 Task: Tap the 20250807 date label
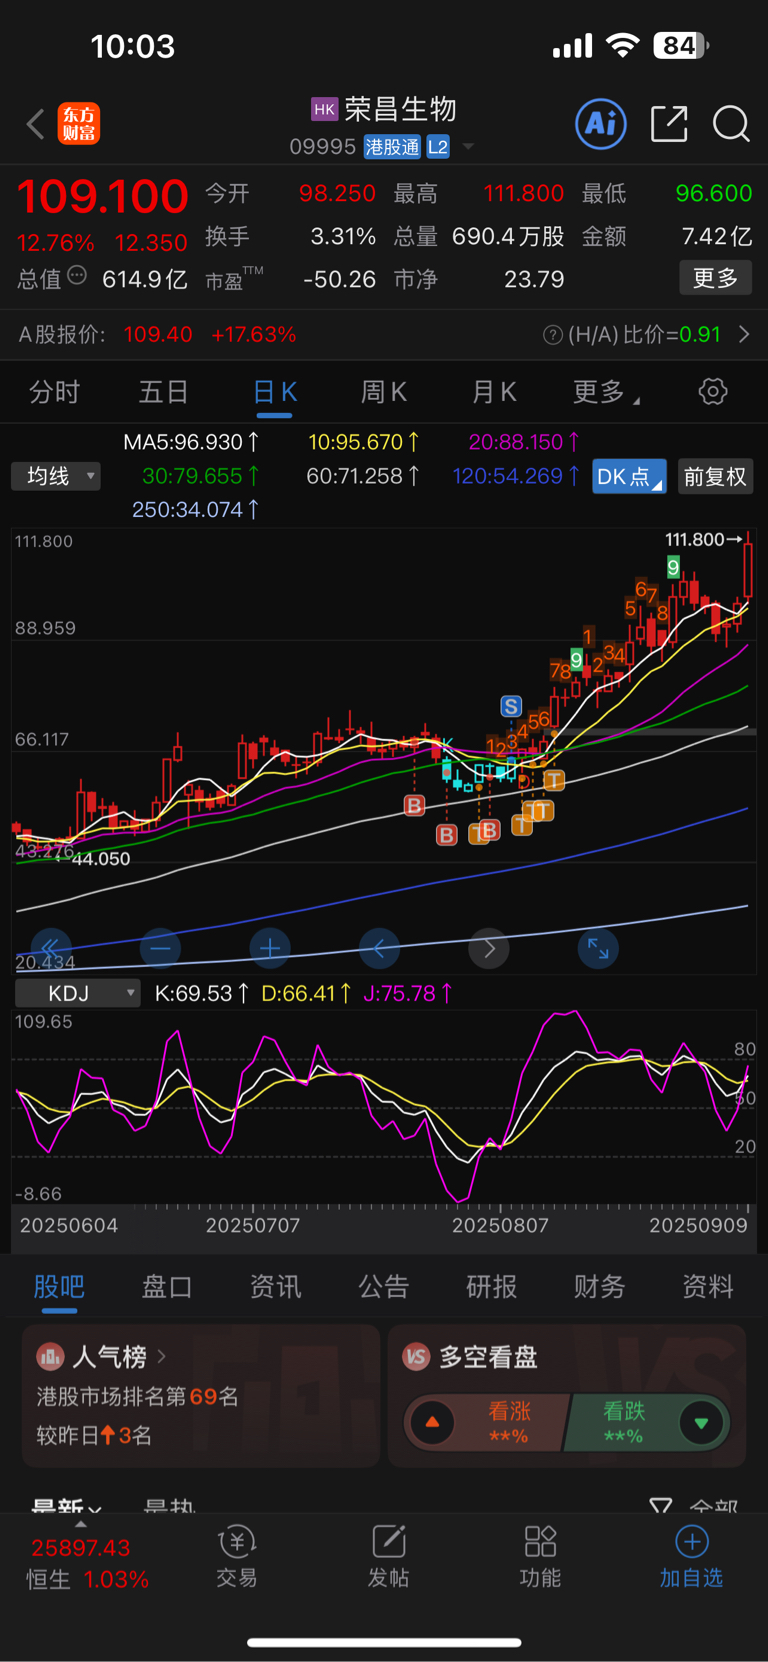500,1225
